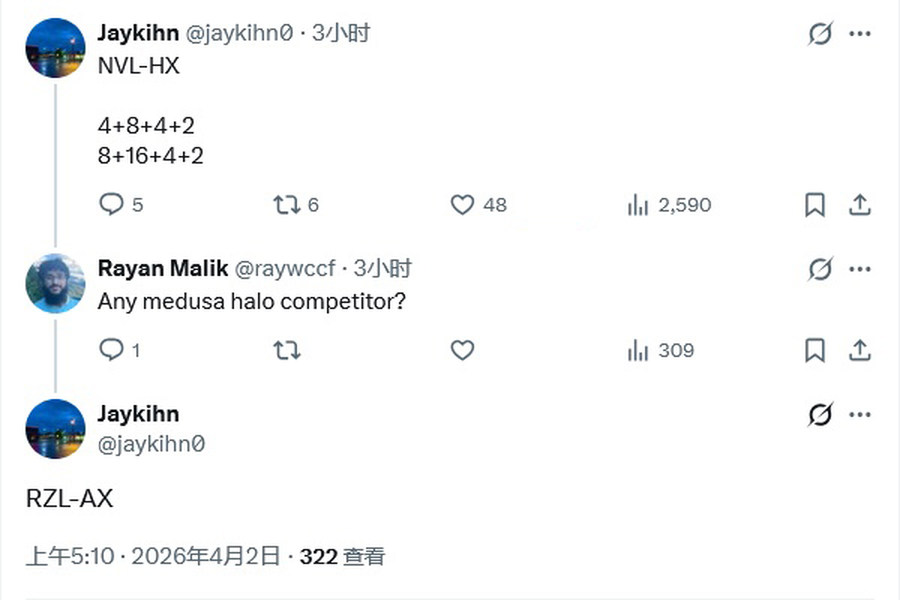The height and width of the screenshot is (600, 900).
Task: Open Grok icon on NVL-HX post
Action: coord(820,34)
